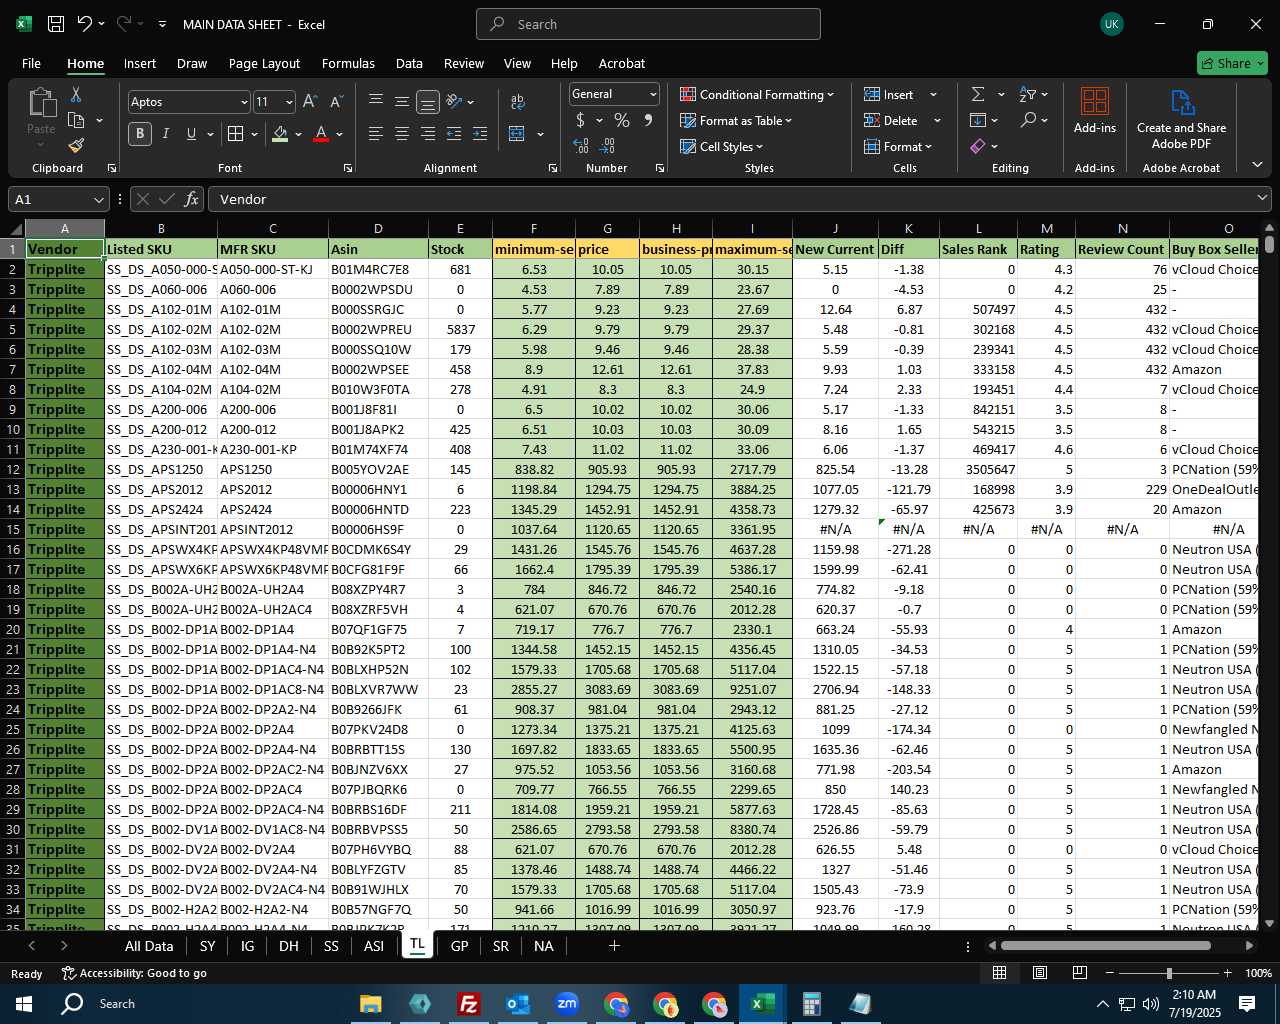
Task: Open the Format as Table dropdown
Action: [x=736, y=120]
